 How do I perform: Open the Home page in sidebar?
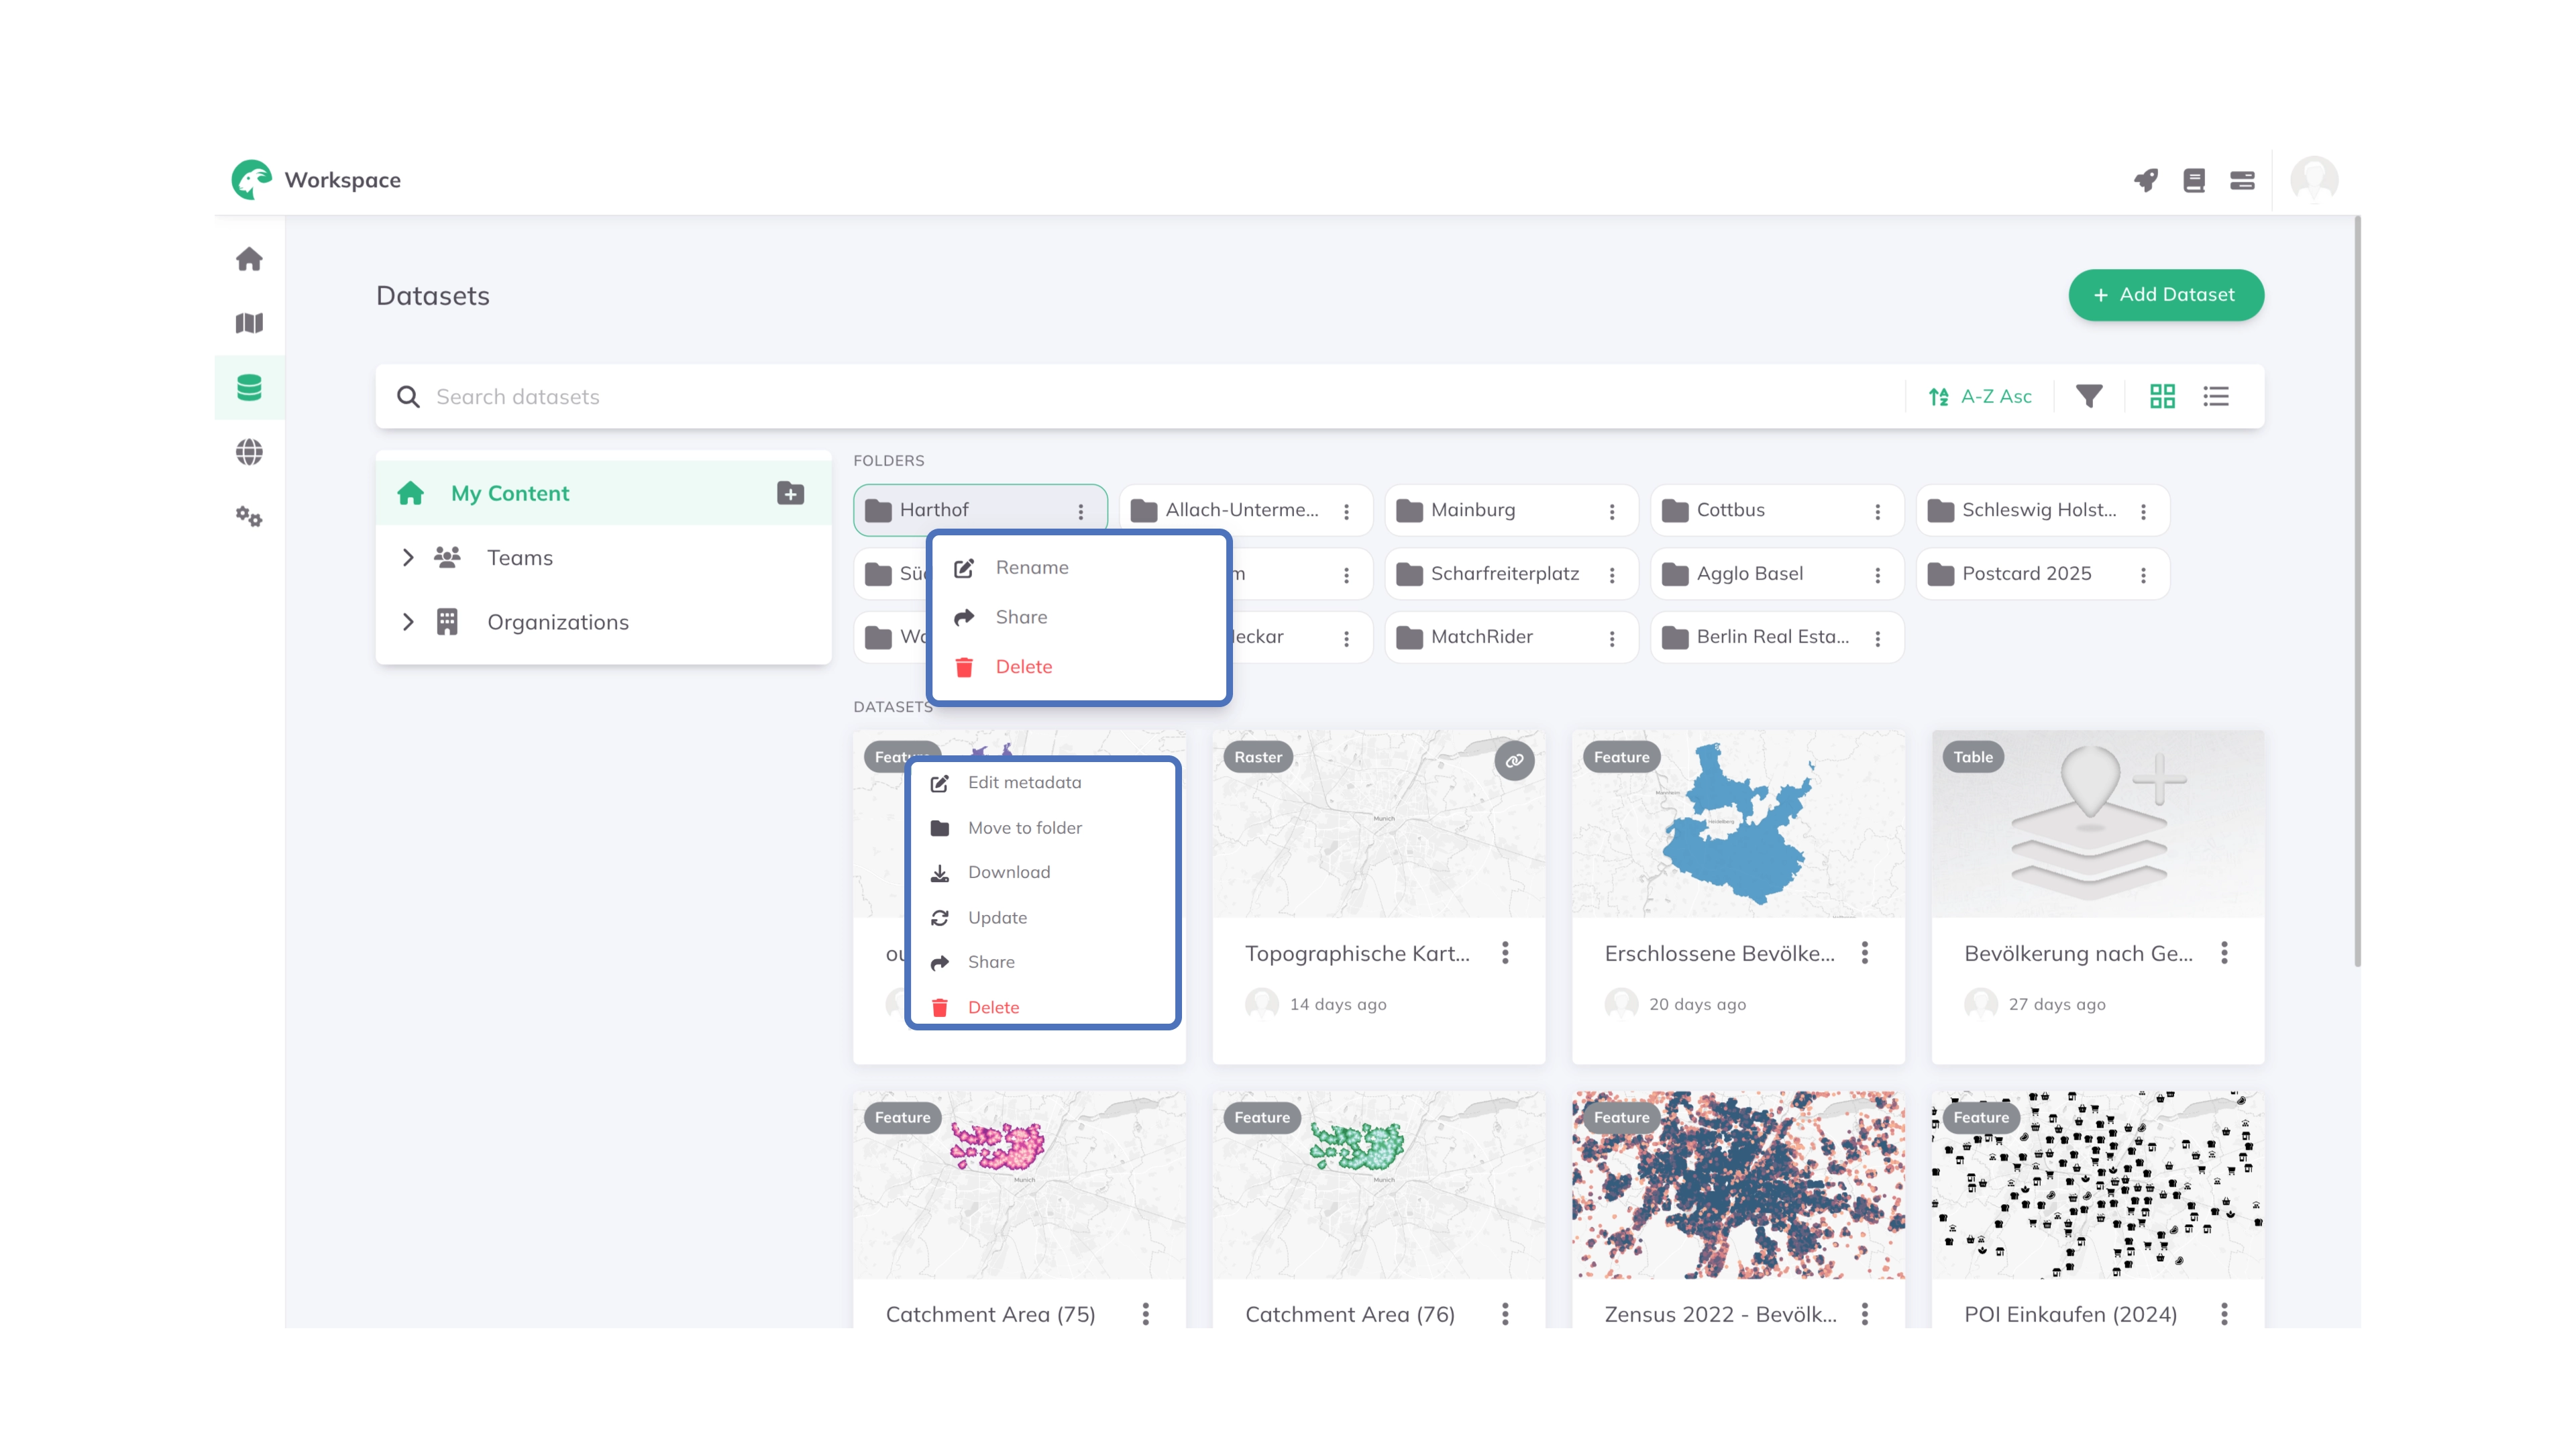pos(249,259)
